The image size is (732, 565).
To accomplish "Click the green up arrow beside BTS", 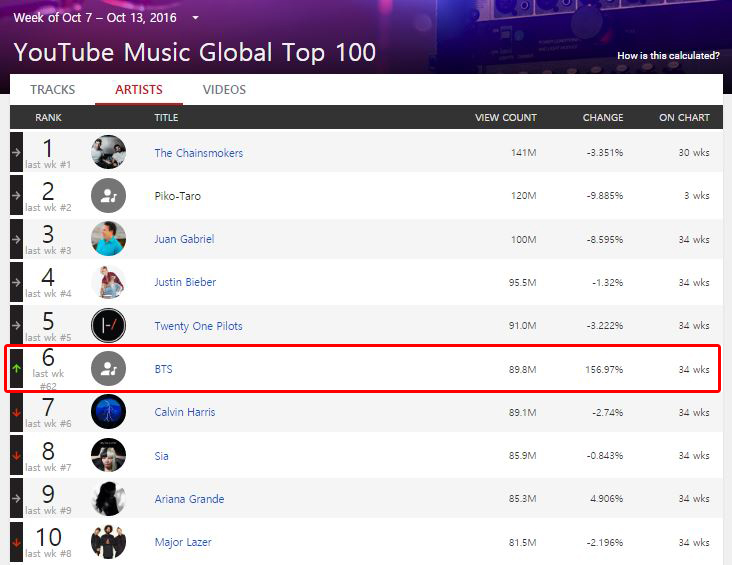I will click(16, 368).
